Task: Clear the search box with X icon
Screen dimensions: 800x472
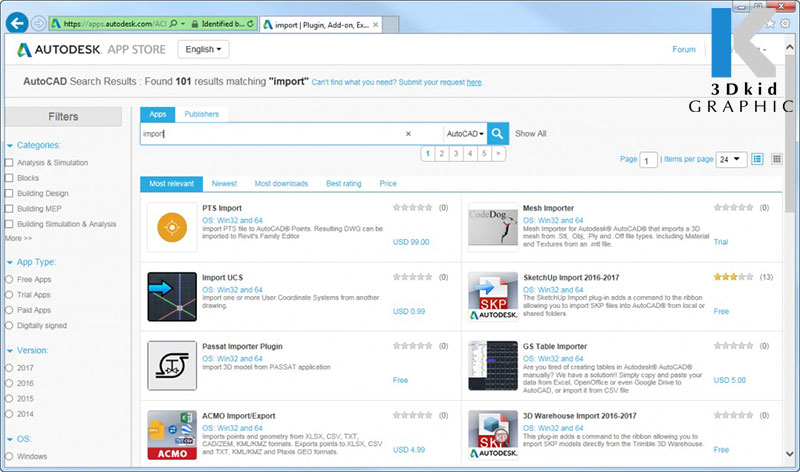Action: (408, 134)
